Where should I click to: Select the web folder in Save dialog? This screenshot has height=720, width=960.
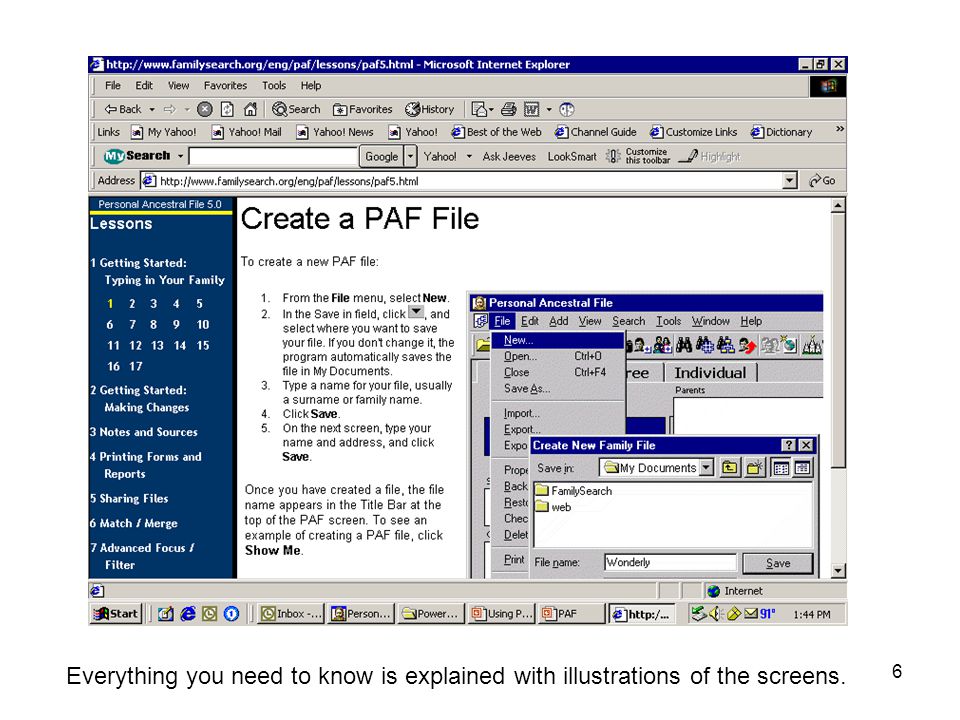click(x=553, y=507)
